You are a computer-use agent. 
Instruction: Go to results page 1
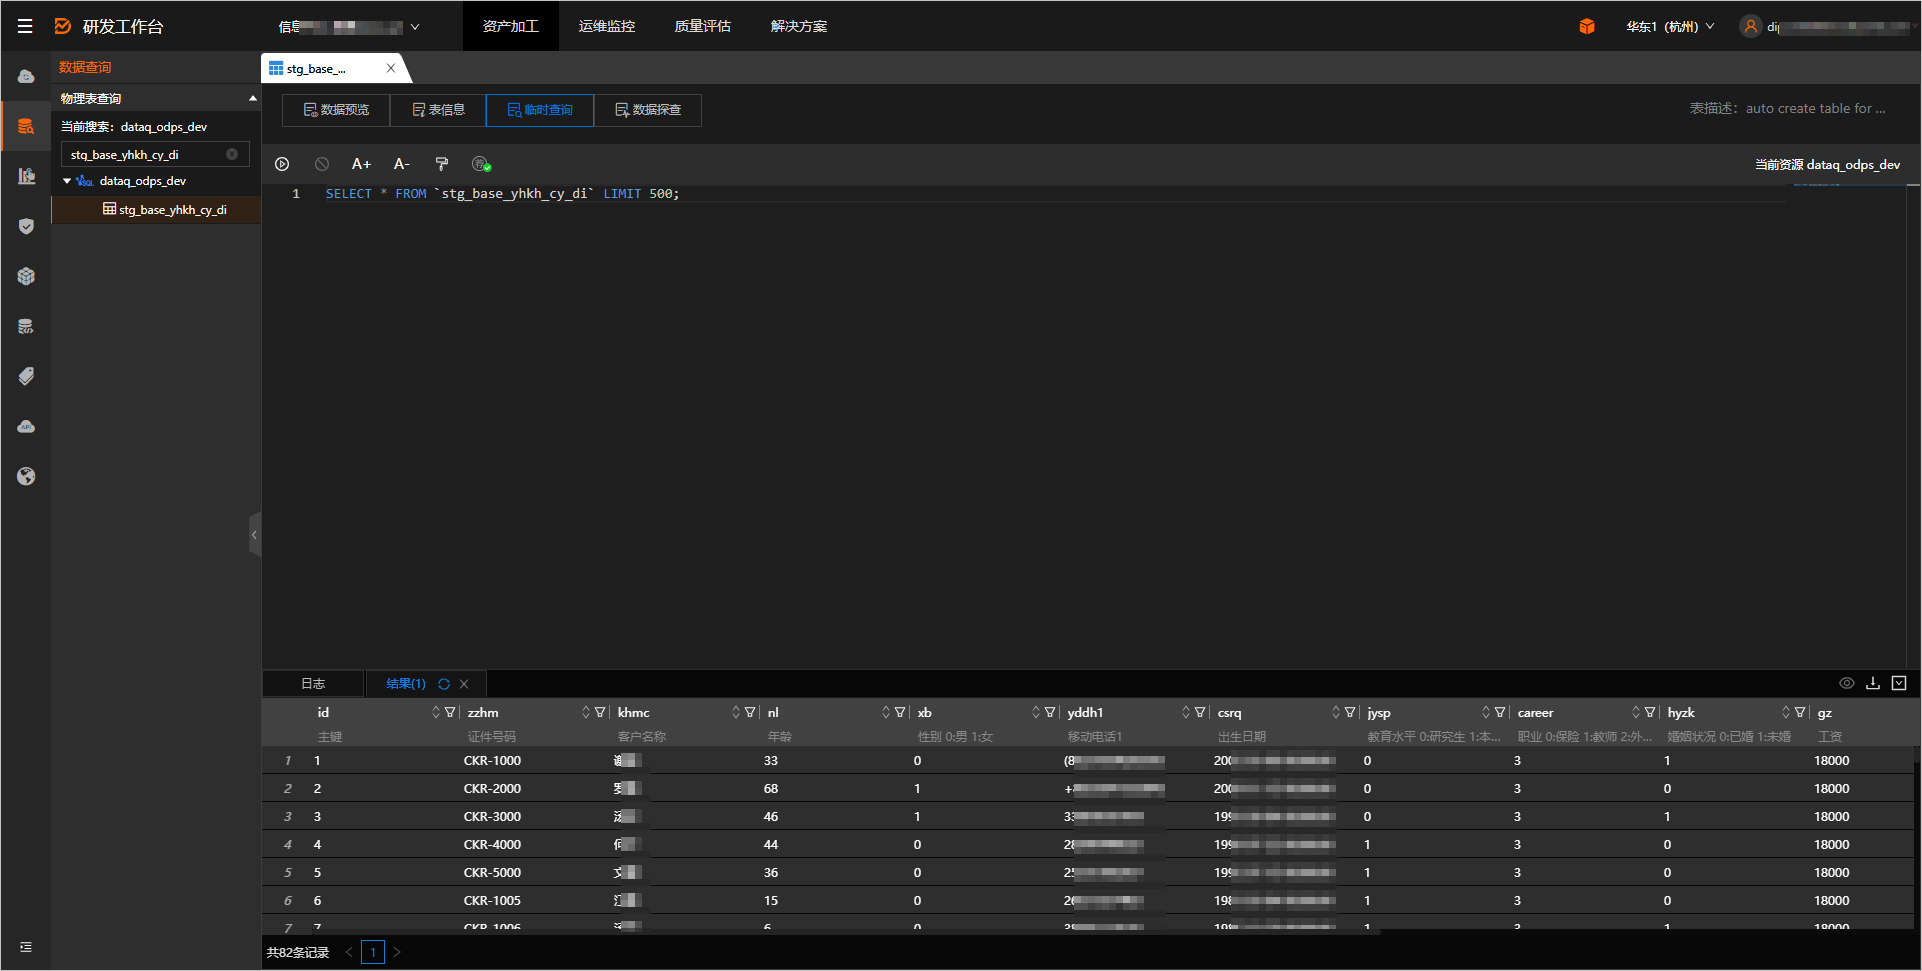point(373,952)
